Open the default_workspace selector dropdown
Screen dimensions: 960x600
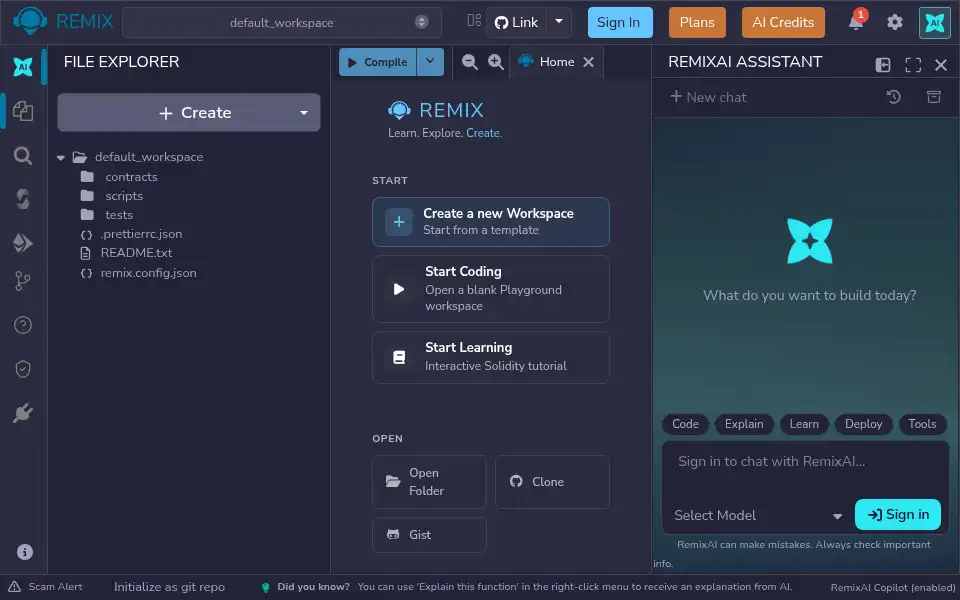pos(282,23)
